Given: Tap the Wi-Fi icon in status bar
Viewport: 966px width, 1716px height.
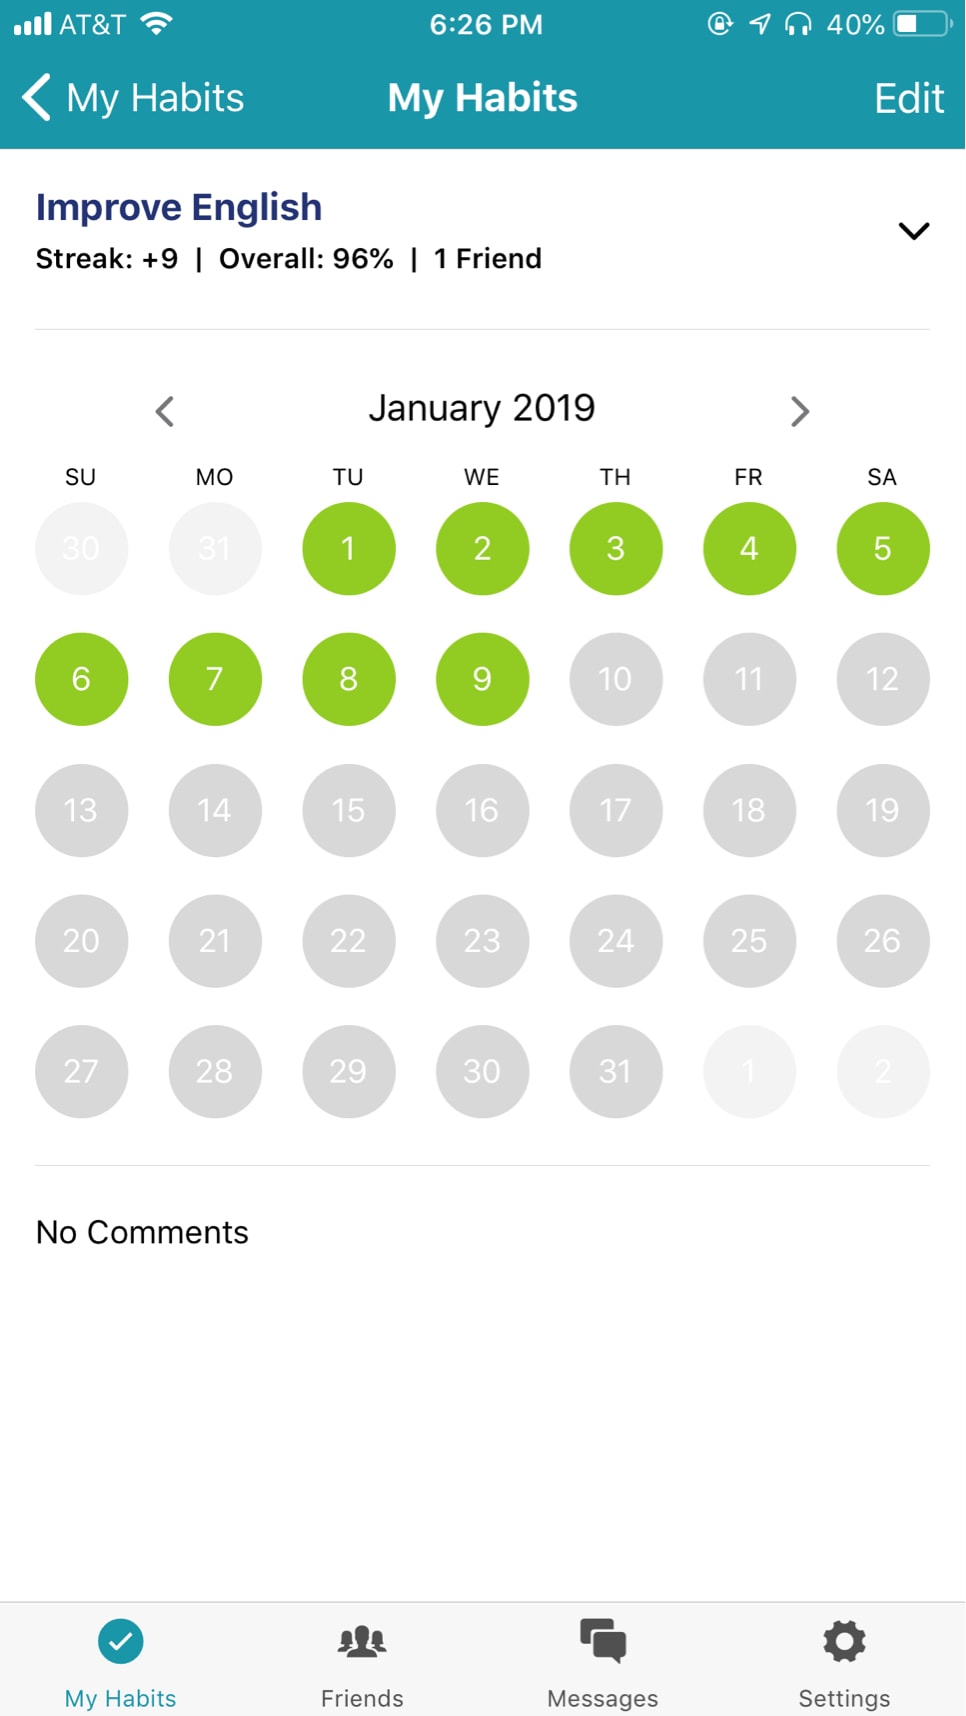Looking at the screenshot, I should coord(156,23).
